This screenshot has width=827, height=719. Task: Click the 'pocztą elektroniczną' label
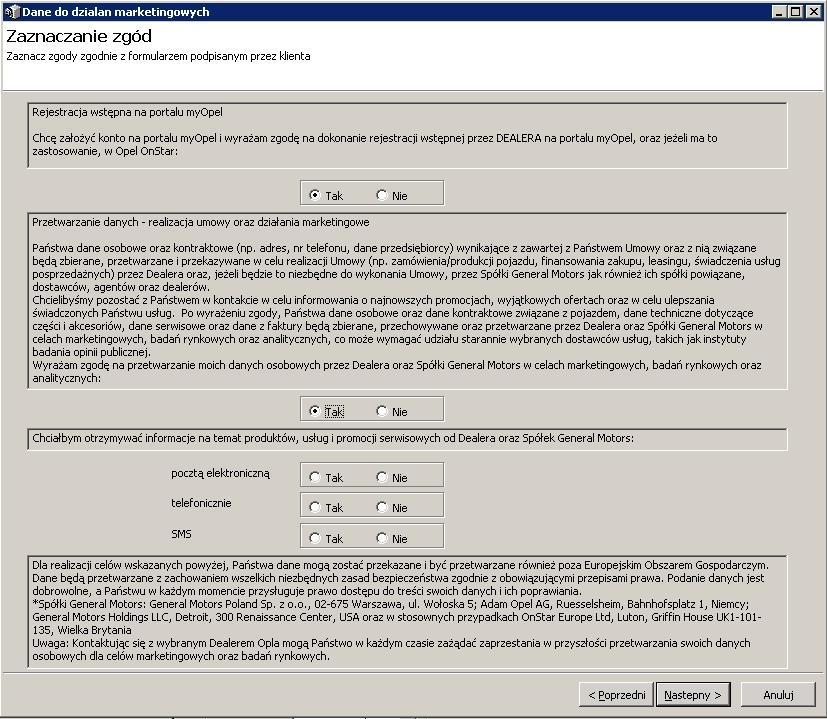coord(220,473)
